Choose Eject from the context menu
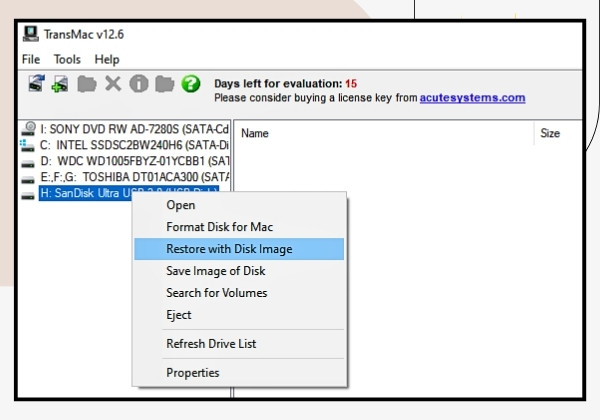 click(239, 315)
